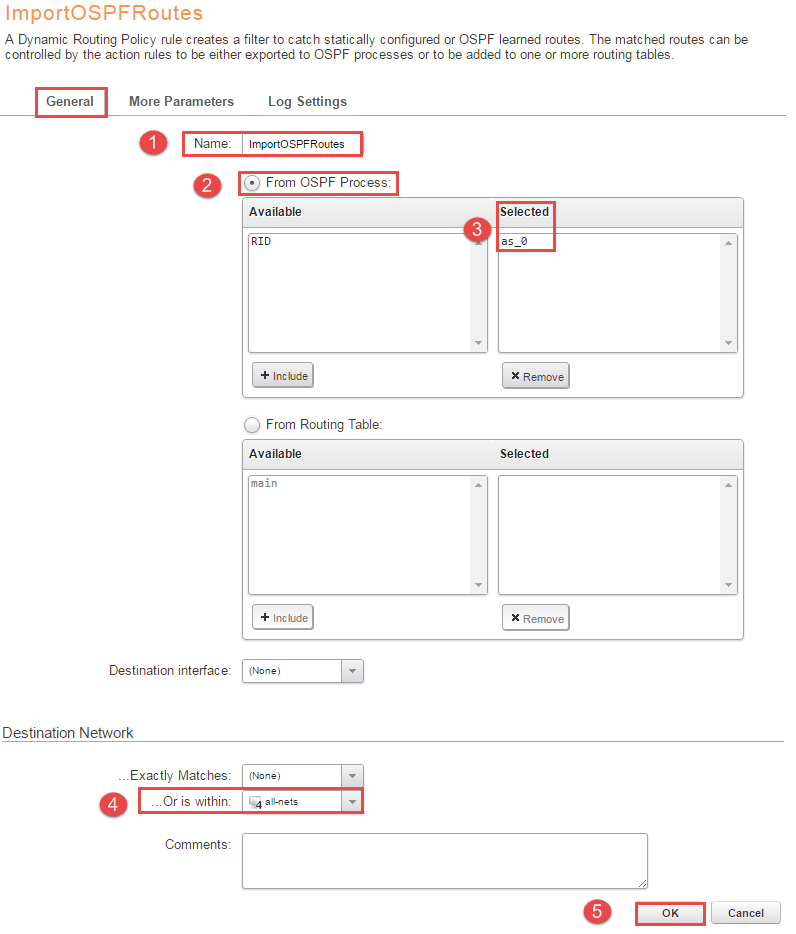The image size is (796, 934).
Task: Click the Comments text area
Action: [x=444, y=860]
